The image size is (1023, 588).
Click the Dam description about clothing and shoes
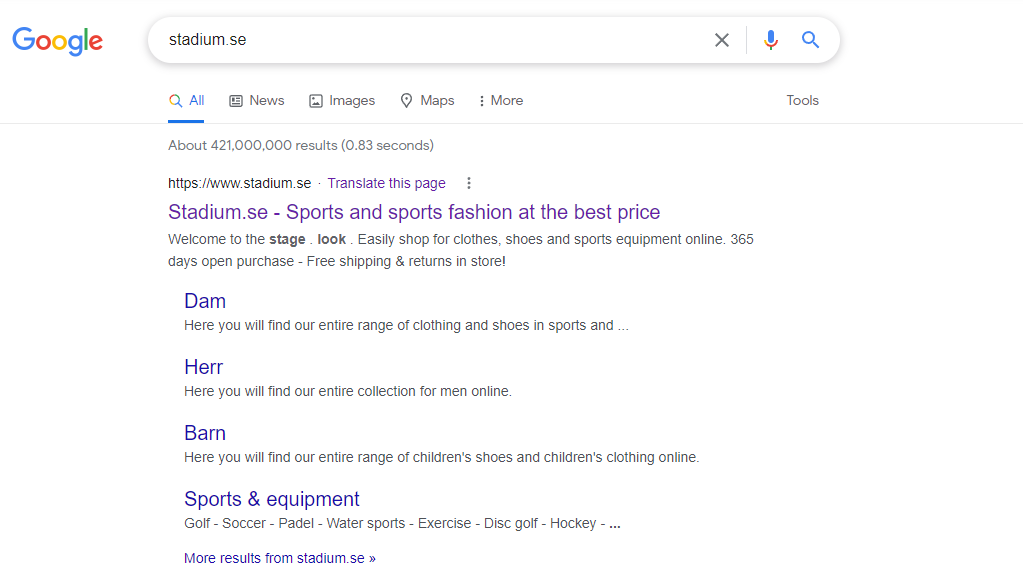(x=406, y=326)
